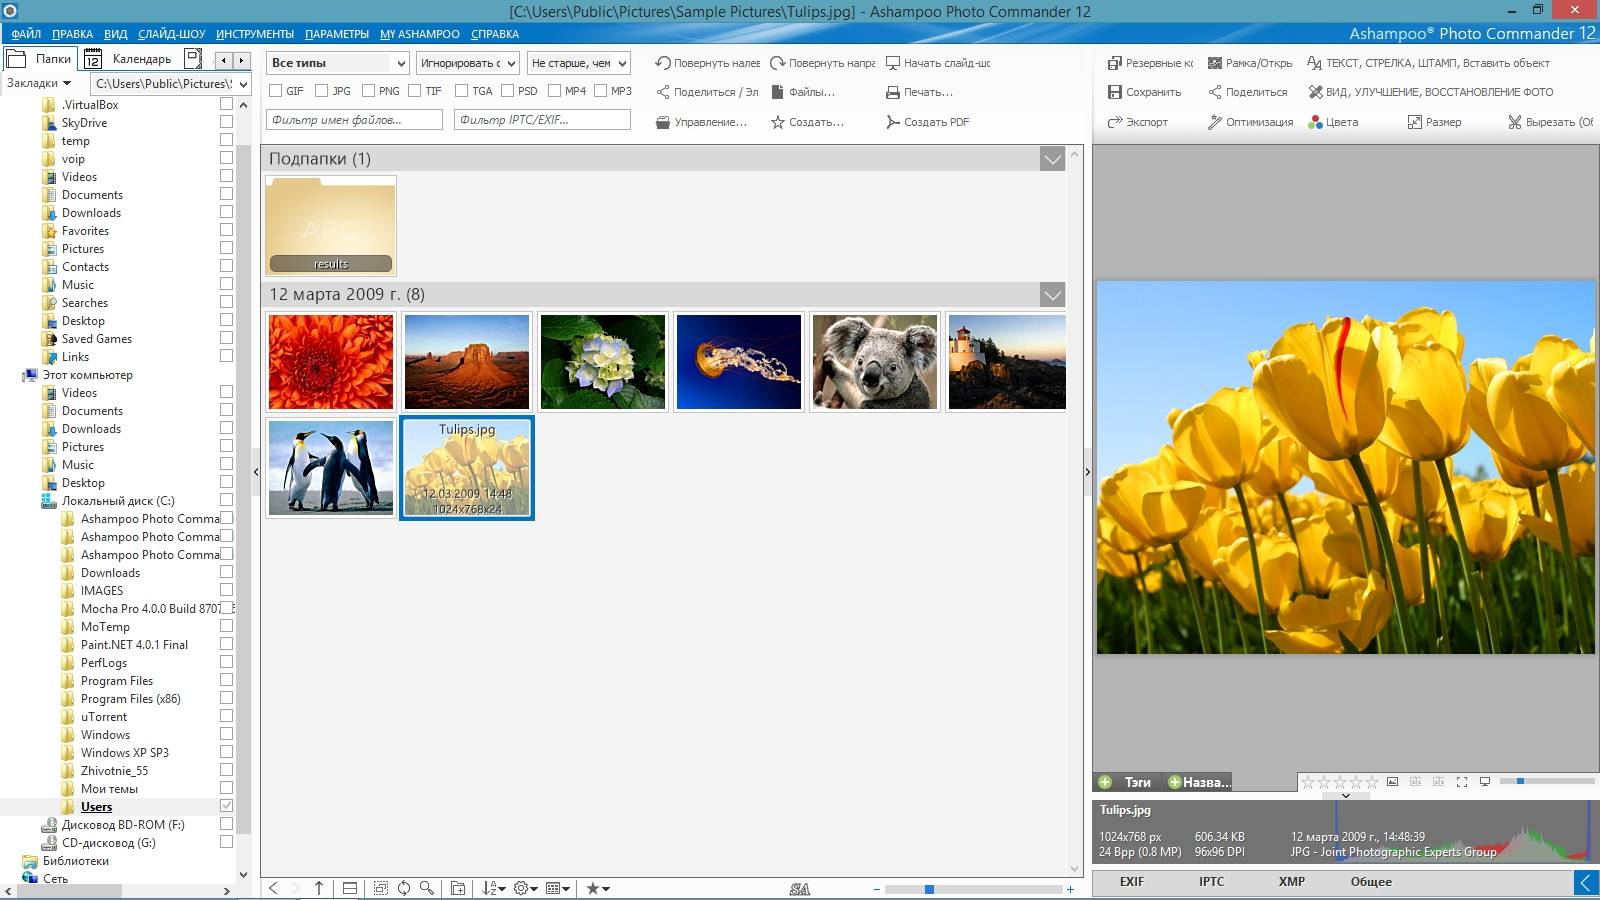The image size is (1600, 900).
Task: Toggle the PNG filter checkbox
Action: coord(368,91)
